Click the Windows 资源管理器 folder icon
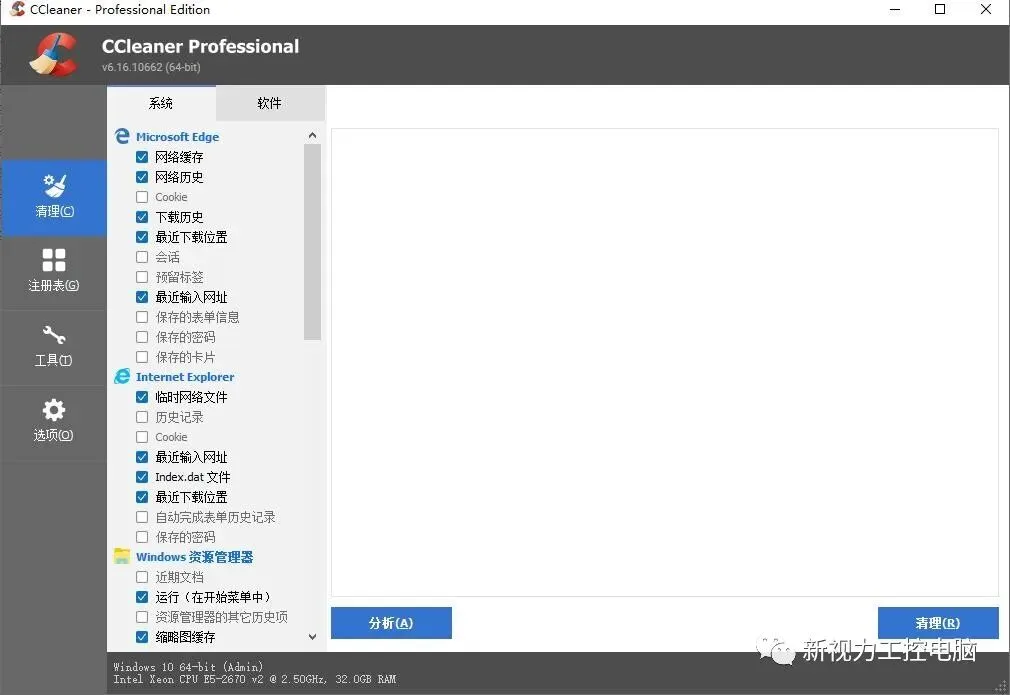Screen dimensions: 1010x695 click(x=122, y=557)
